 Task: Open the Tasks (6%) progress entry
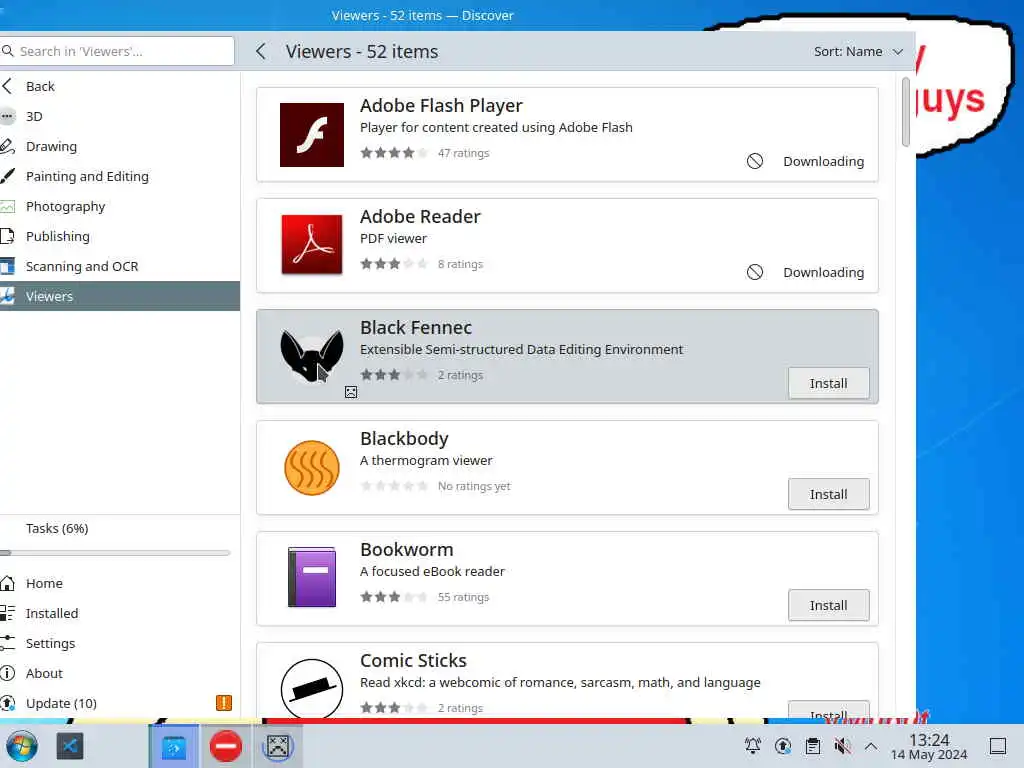point(57,528)
